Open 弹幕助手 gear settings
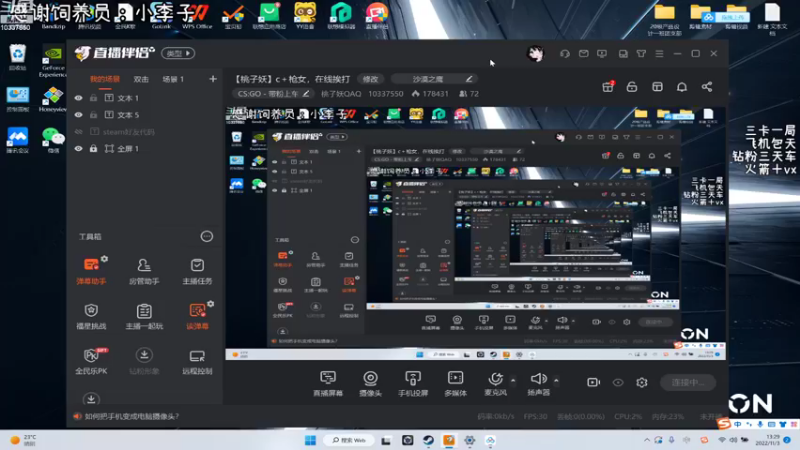The image size is (800, 450). click(105, 259)
